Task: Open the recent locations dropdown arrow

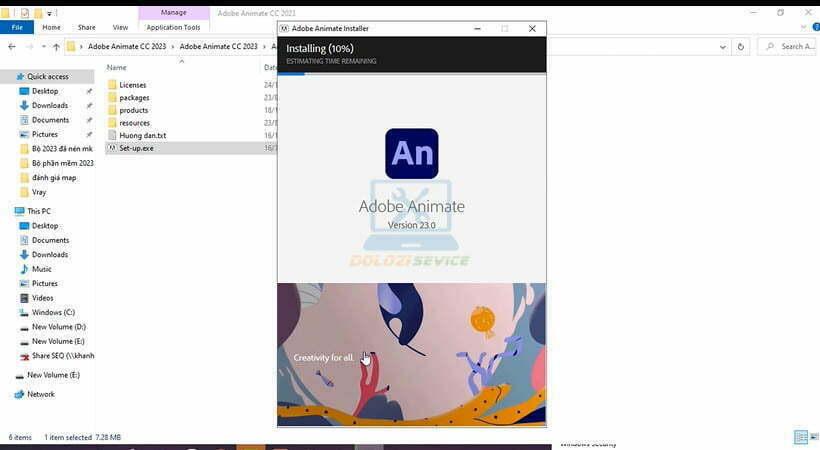Action: (x=43, y=47)
